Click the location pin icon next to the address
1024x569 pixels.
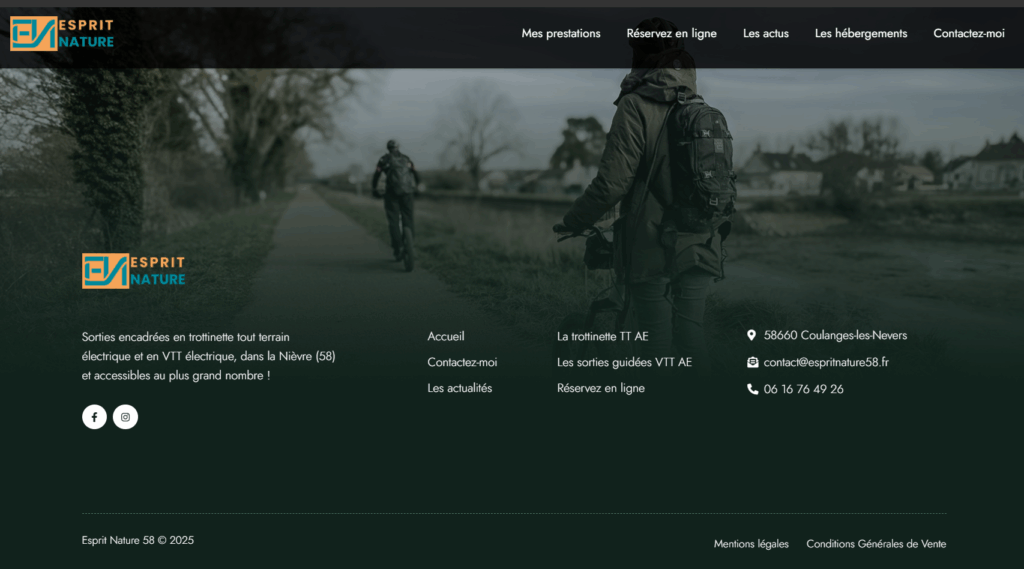(x=752, y=335)
